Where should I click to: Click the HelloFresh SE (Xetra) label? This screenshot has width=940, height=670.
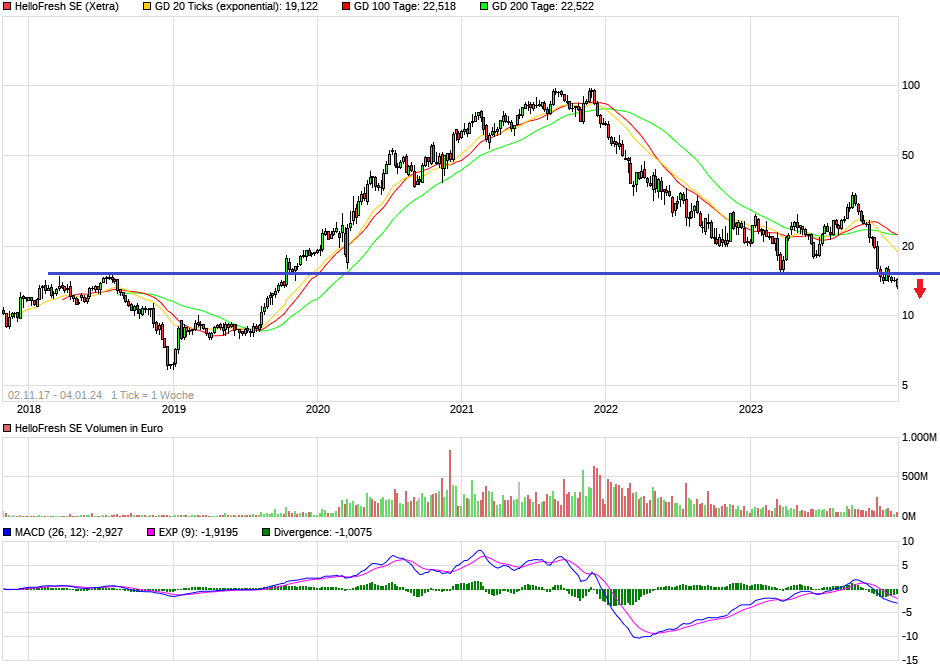67,7
